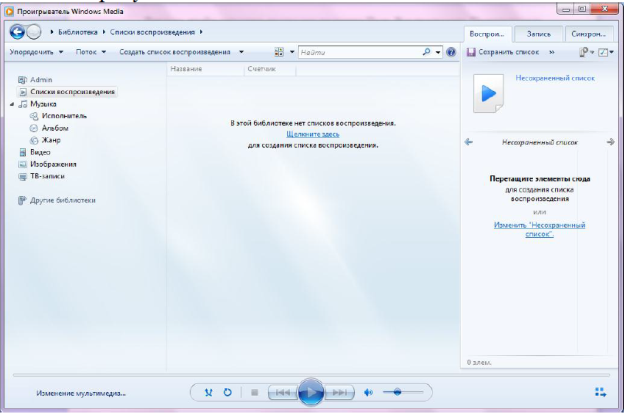Click the Music note icon in tree
The image size is (624, 413).
(23, 104)
